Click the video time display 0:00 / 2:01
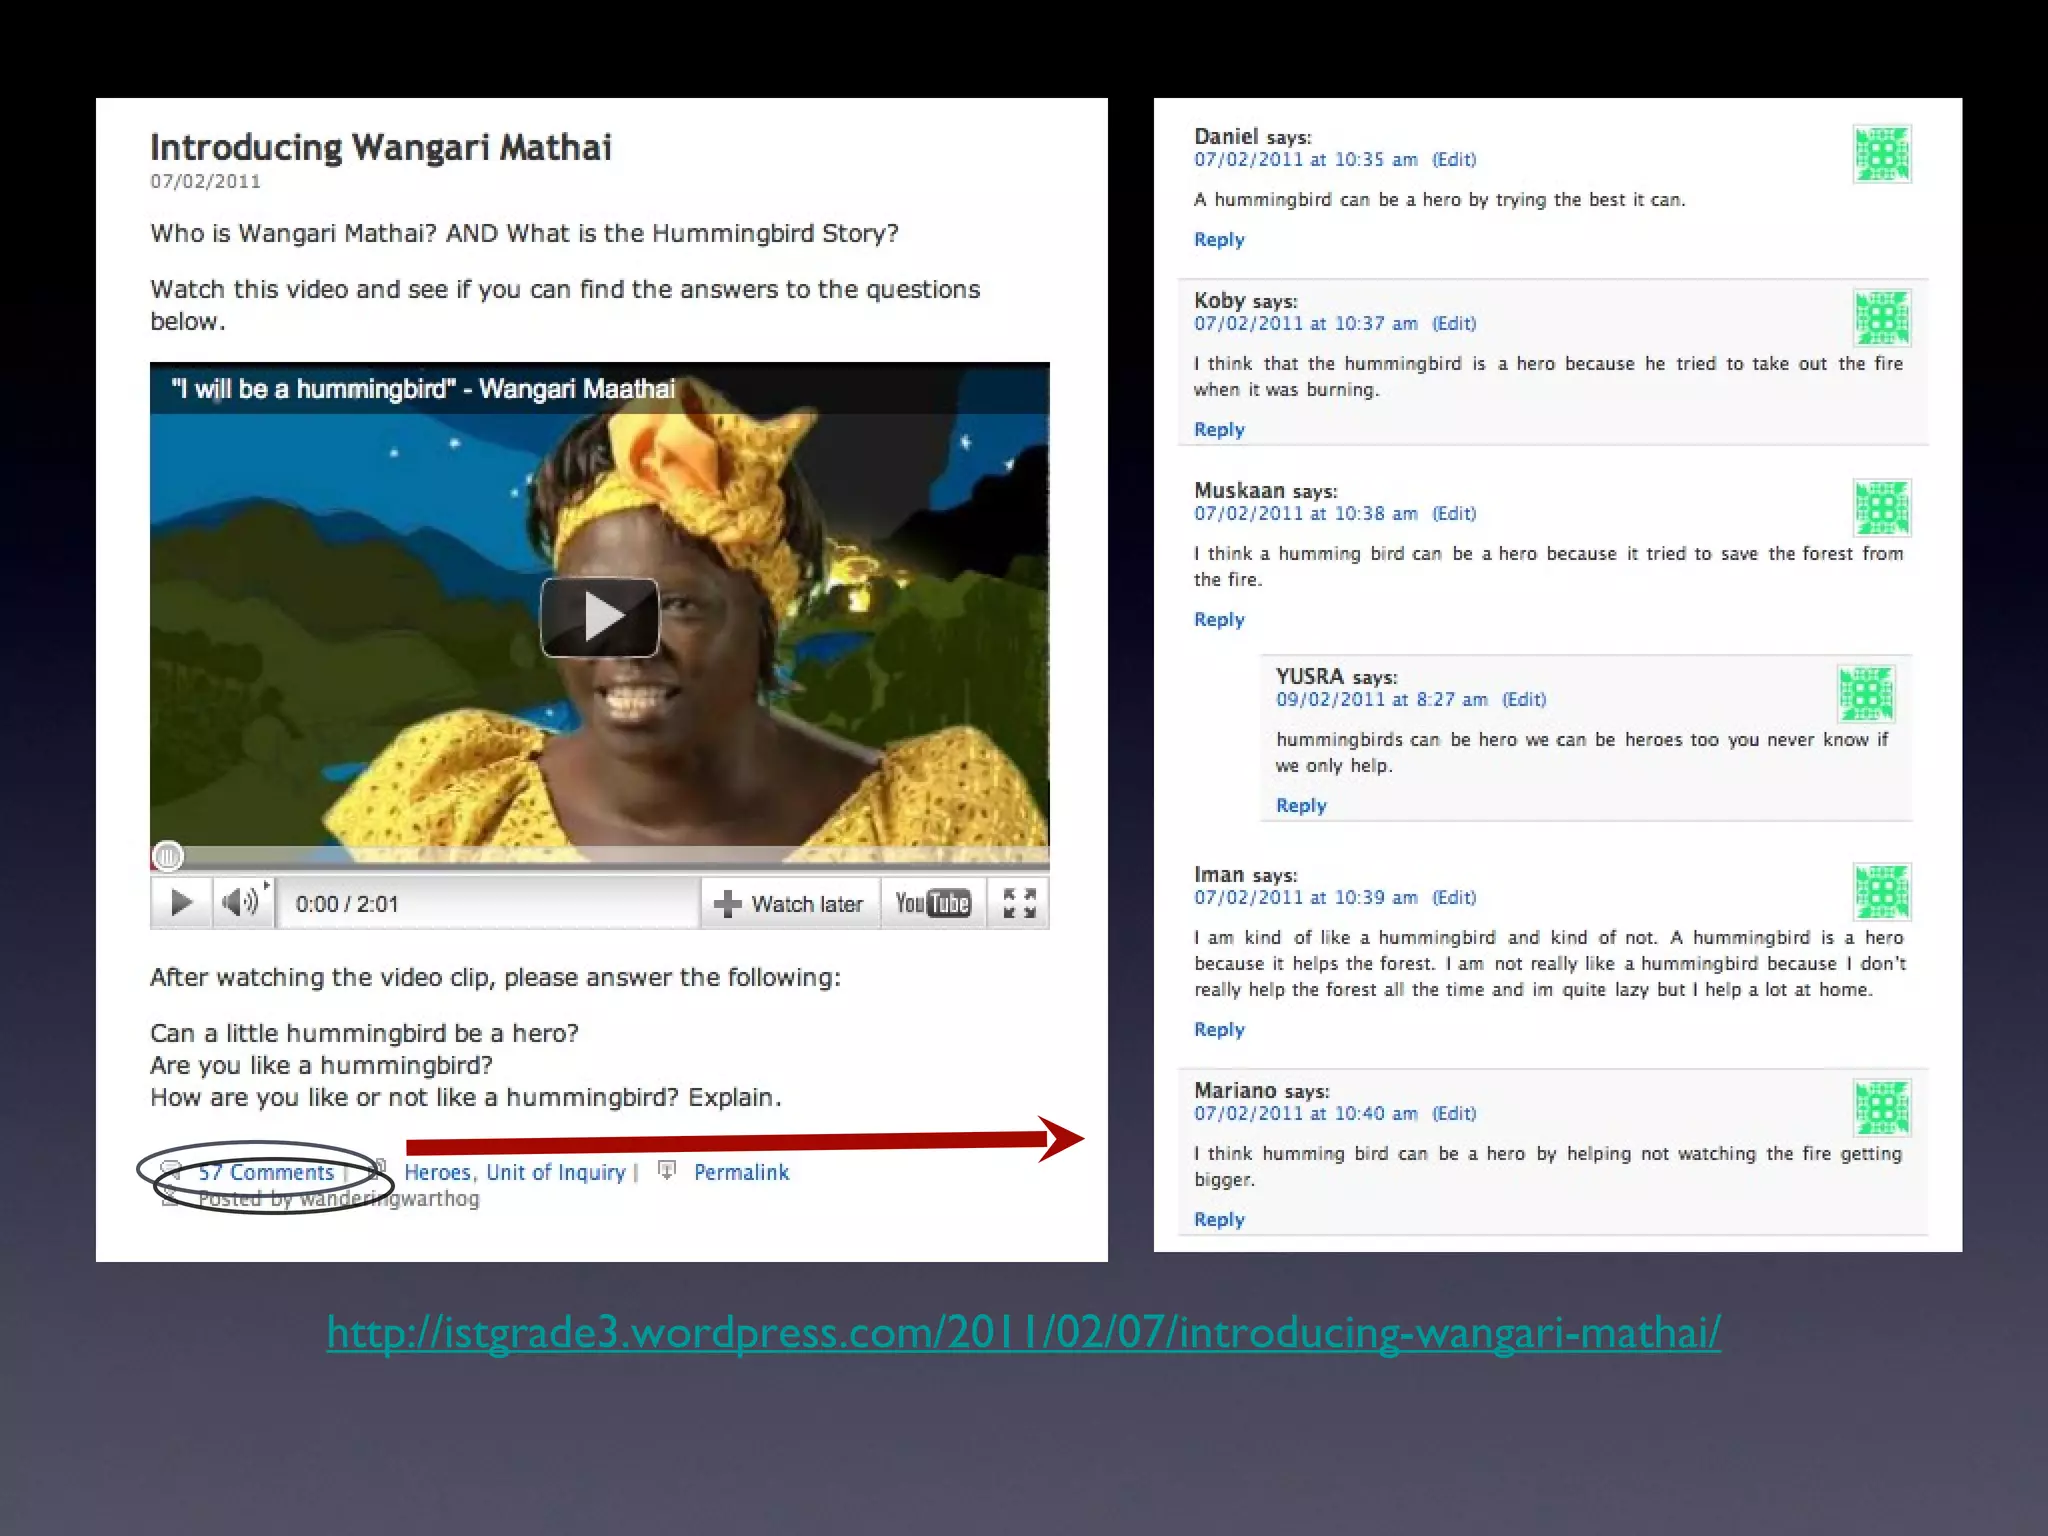 click(347, 904)
